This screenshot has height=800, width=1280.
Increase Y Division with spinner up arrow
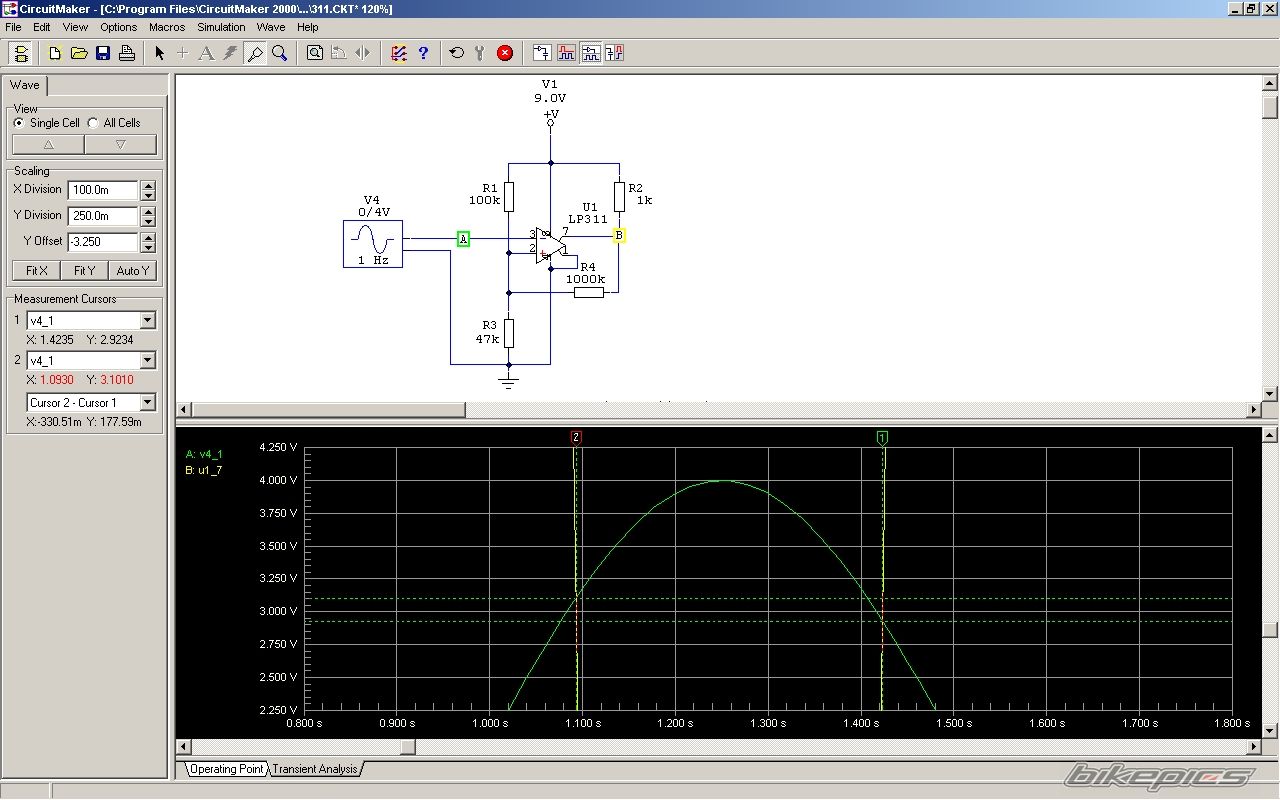[148, 211]
